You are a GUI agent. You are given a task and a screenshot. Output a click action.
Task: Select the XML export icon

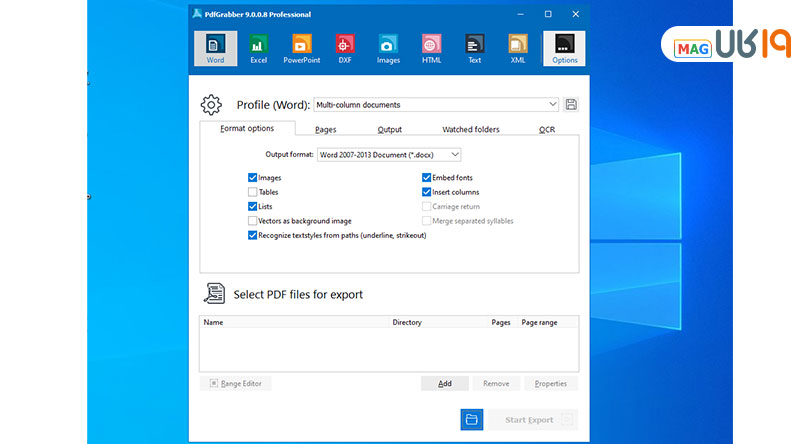(x=517, y=48)
